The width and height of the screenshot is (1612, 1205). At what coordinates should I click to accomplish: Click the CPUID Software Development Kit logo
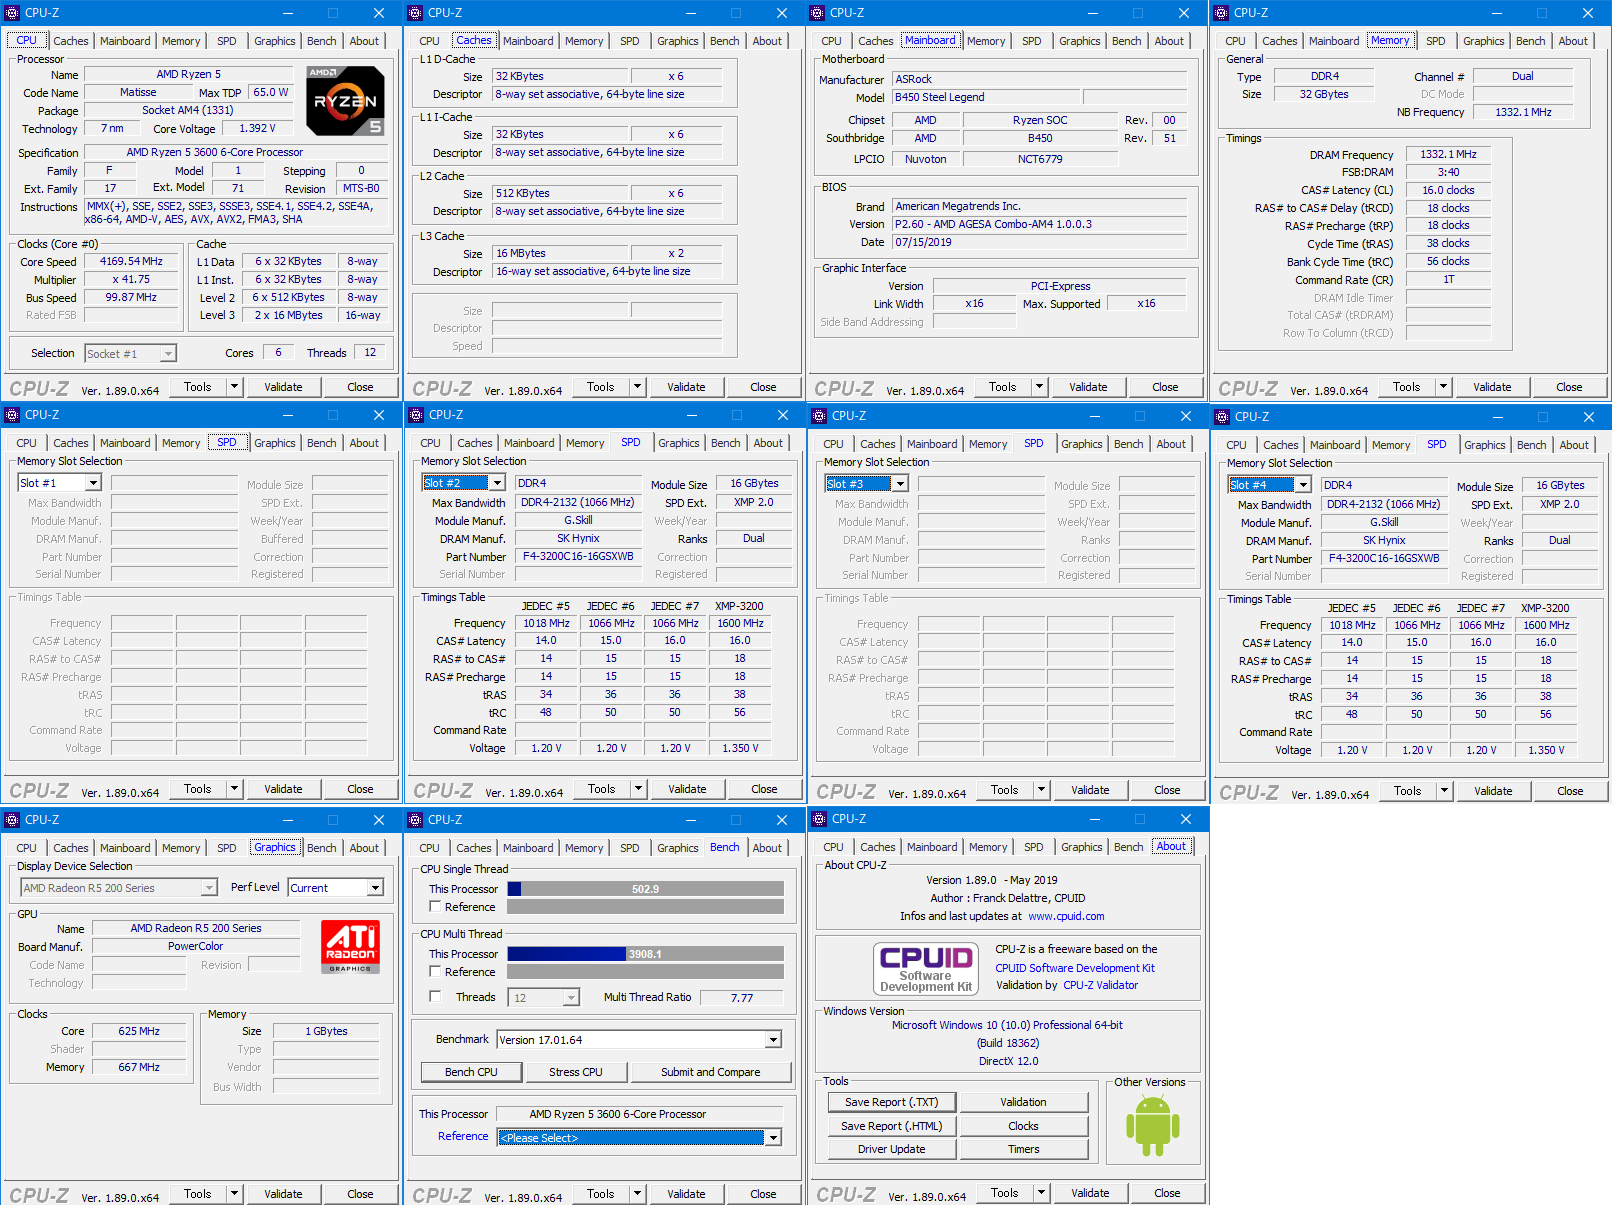925,968
